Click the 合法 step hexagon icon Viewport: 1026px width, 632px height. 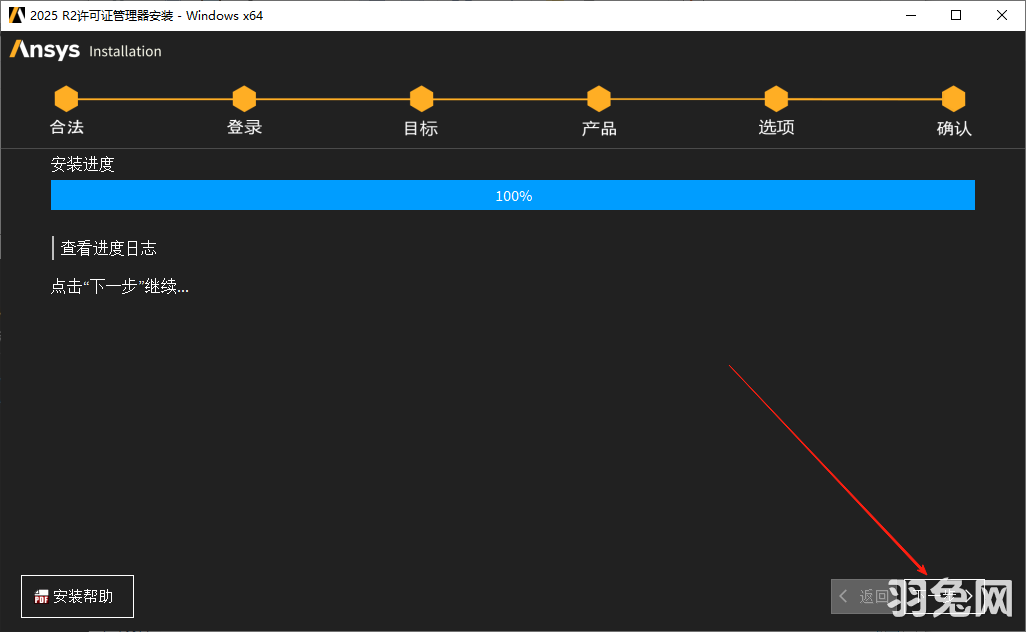pos(66,99)
